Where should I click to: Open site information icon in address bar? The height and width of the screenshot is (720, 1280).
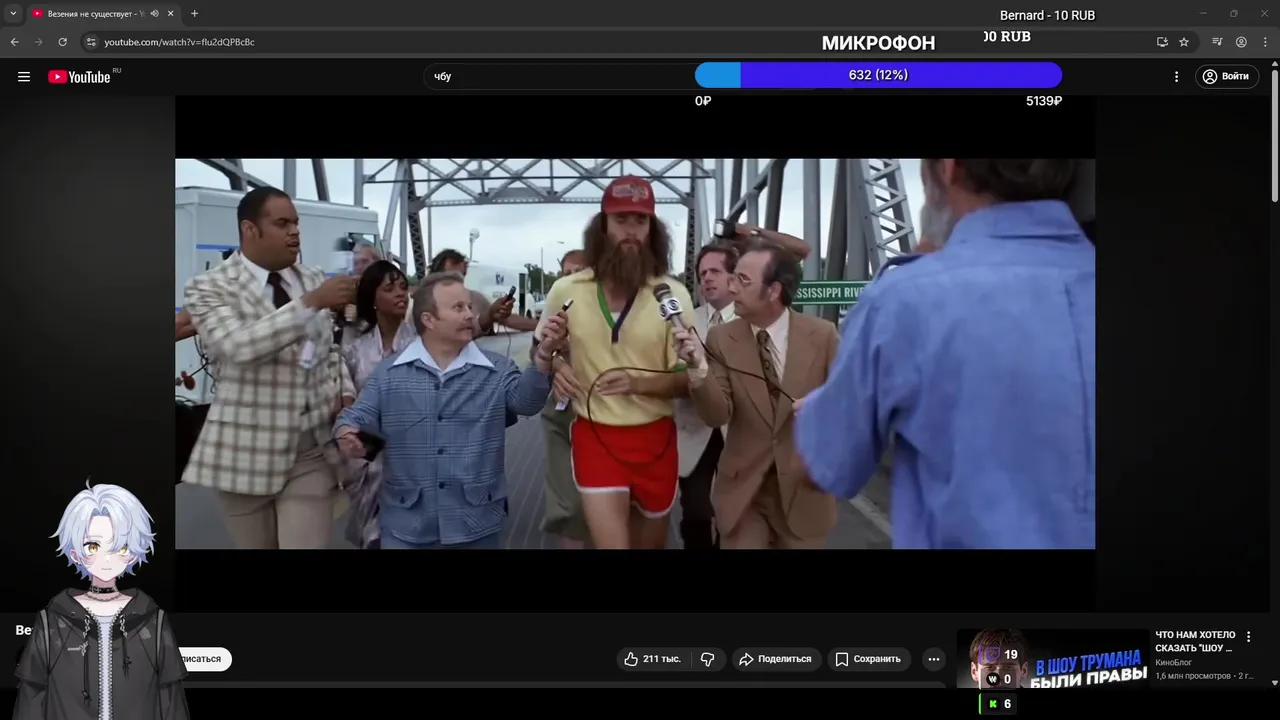click(x=90, y=42)
